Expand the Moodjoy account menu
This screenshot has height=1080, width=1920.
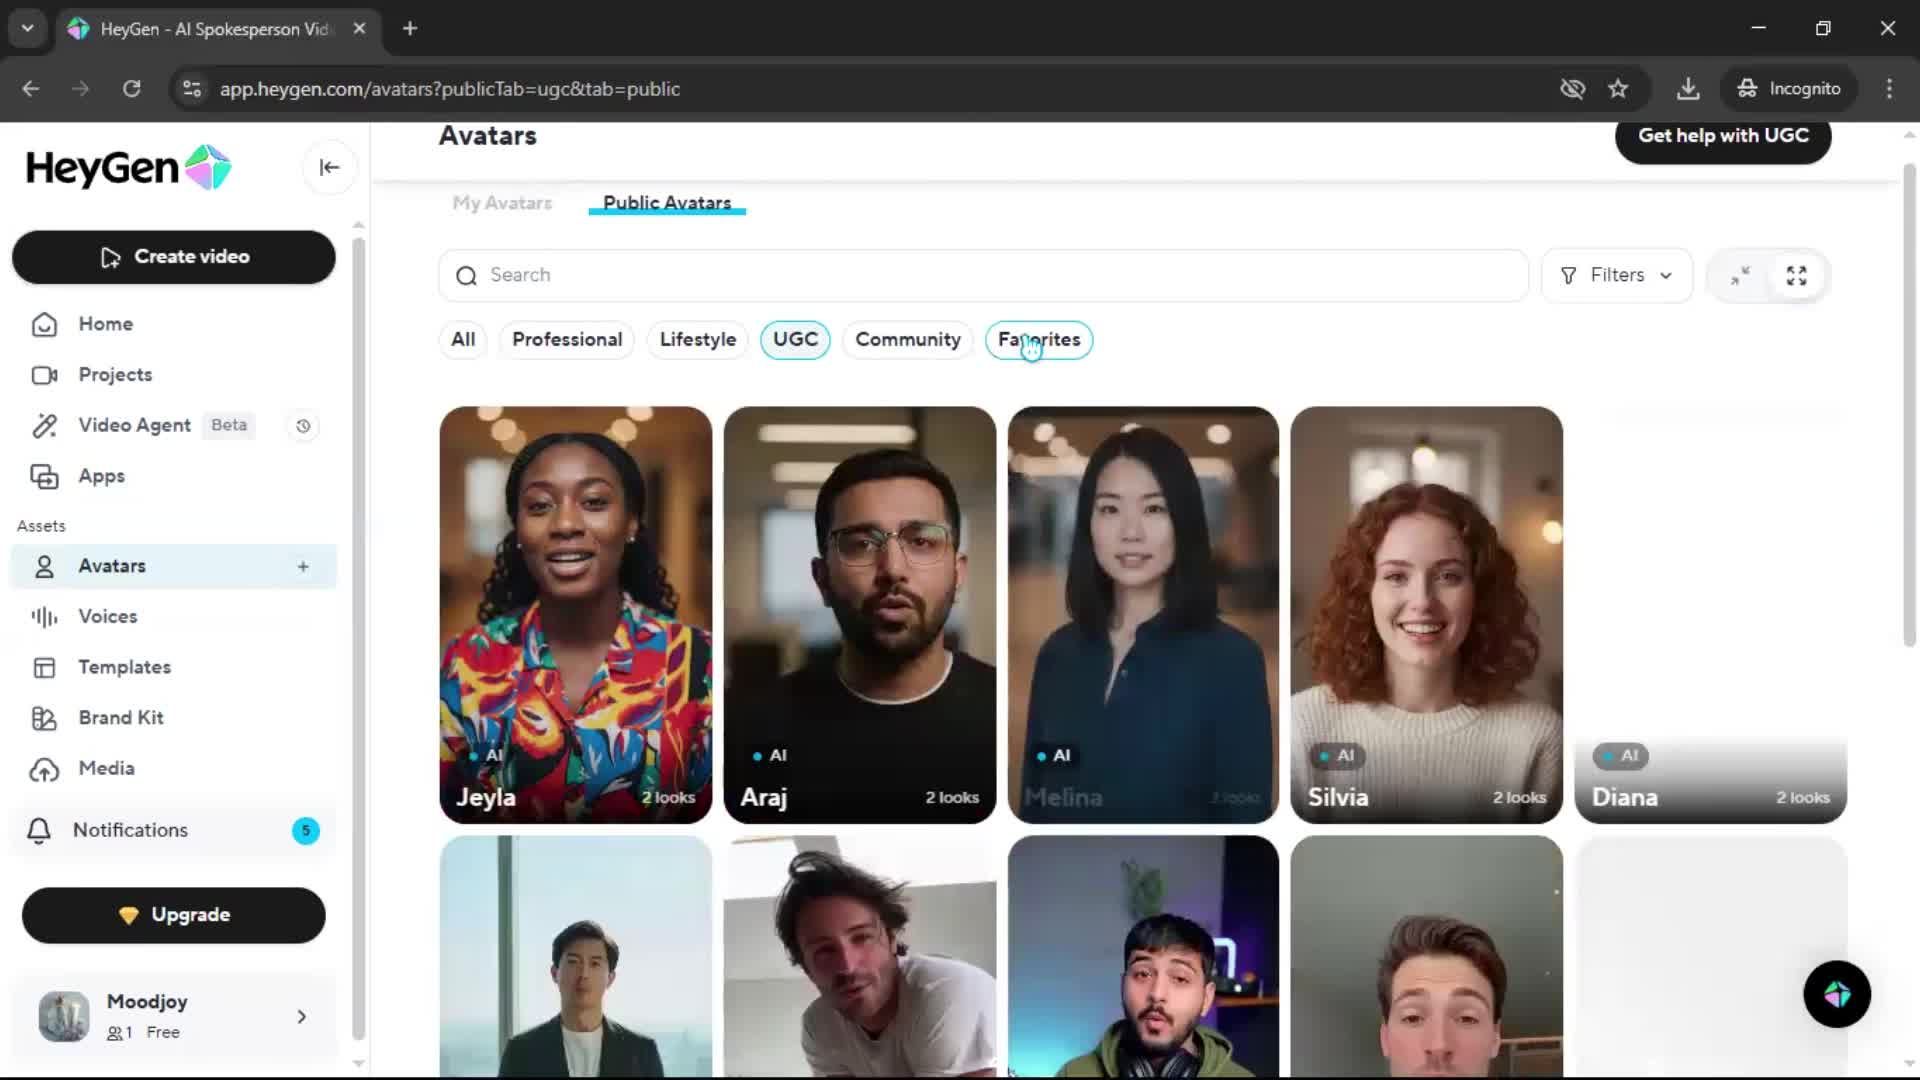pos(301,1017)
